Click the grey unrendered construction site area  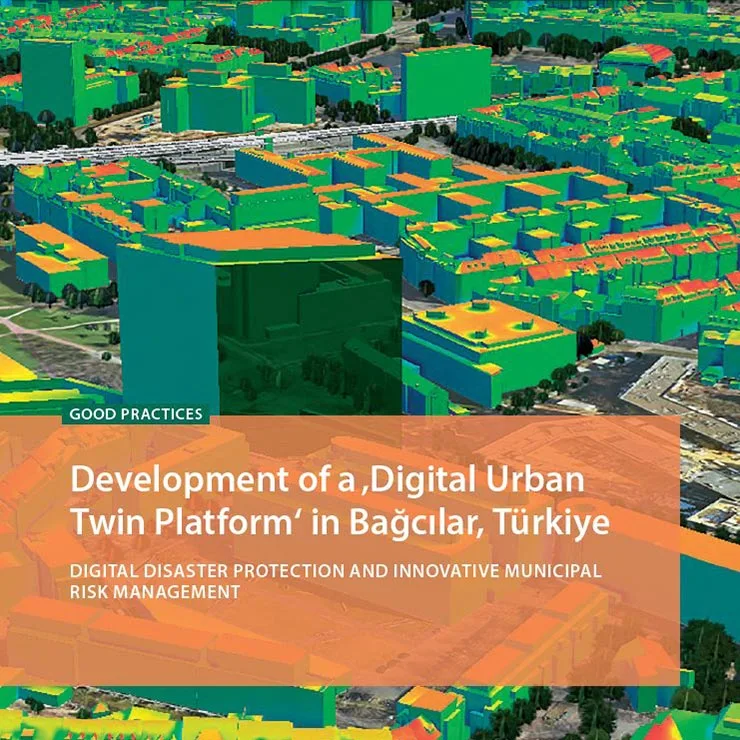coord(670,392)
